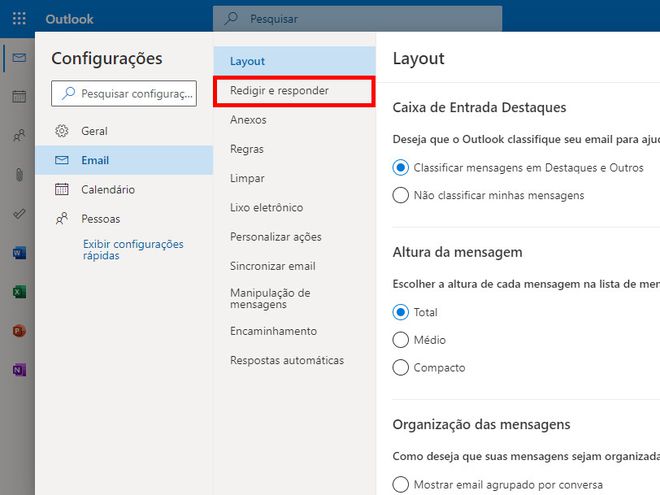Open People from the left rail icon
The image size is (660, 495).
[x=19, y=136]
